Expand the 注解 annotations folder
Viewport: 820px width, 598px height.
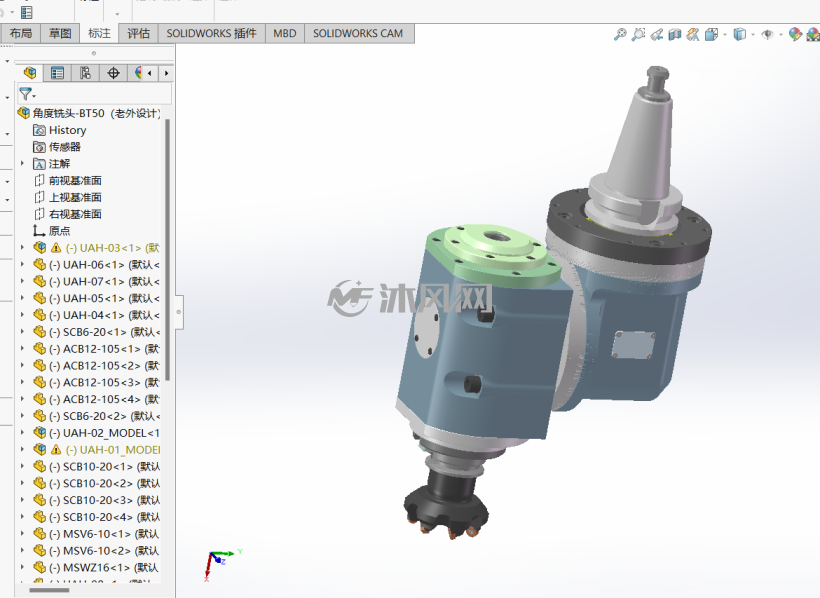(22, 164)
